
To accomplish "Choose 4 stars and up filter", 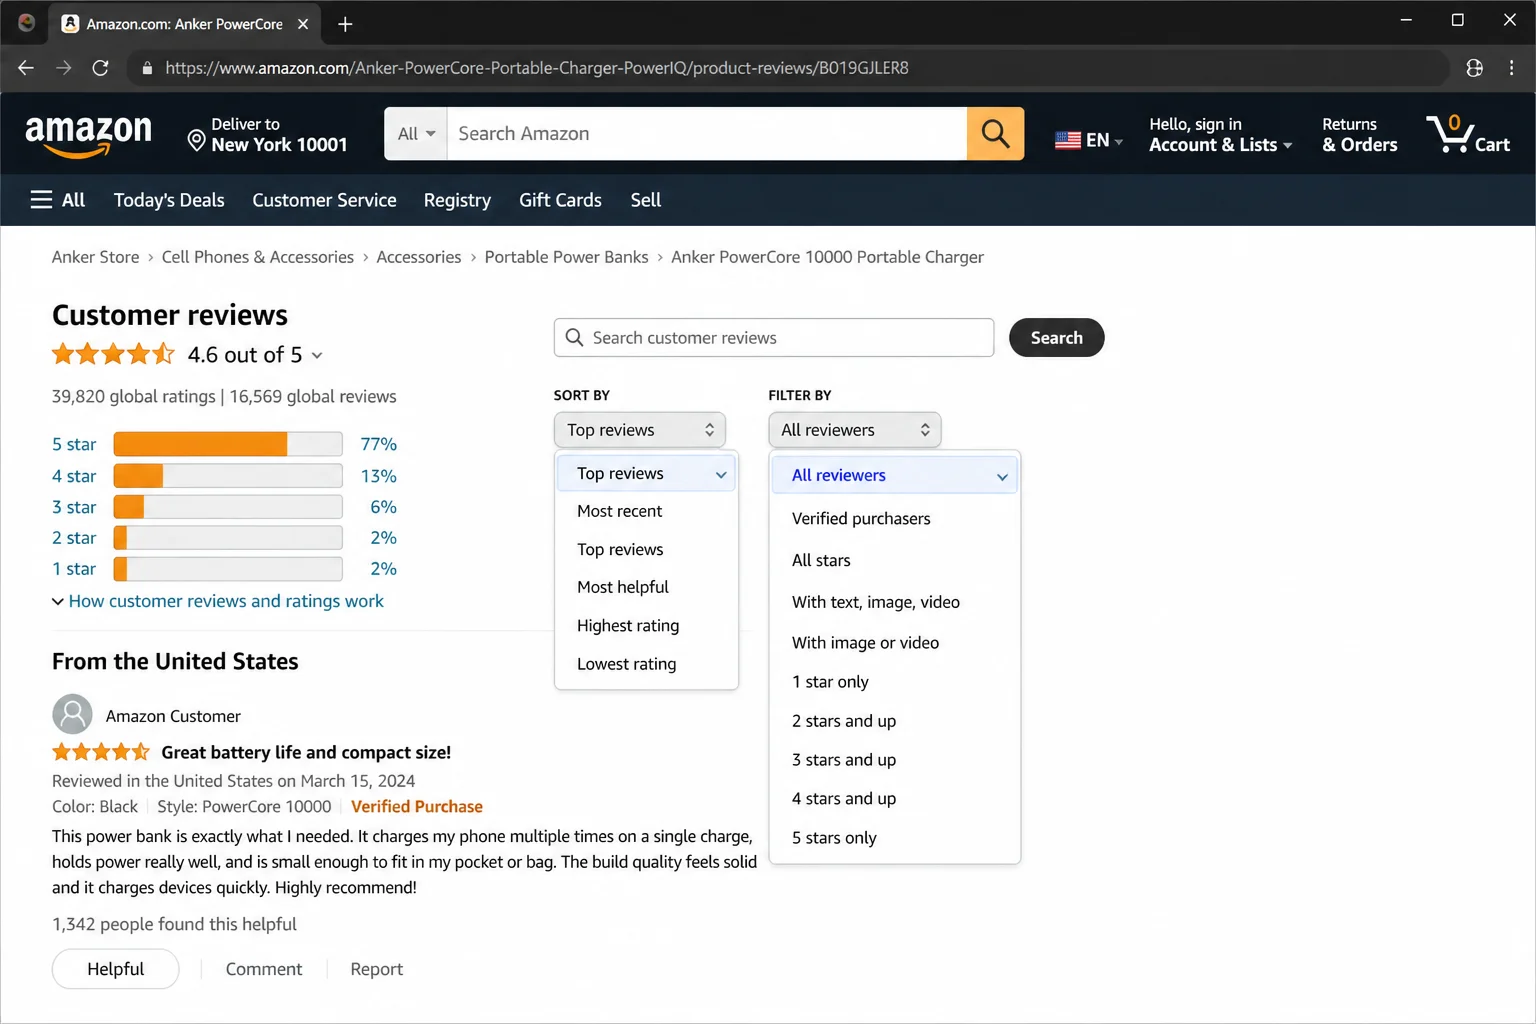I will (844, 799).
